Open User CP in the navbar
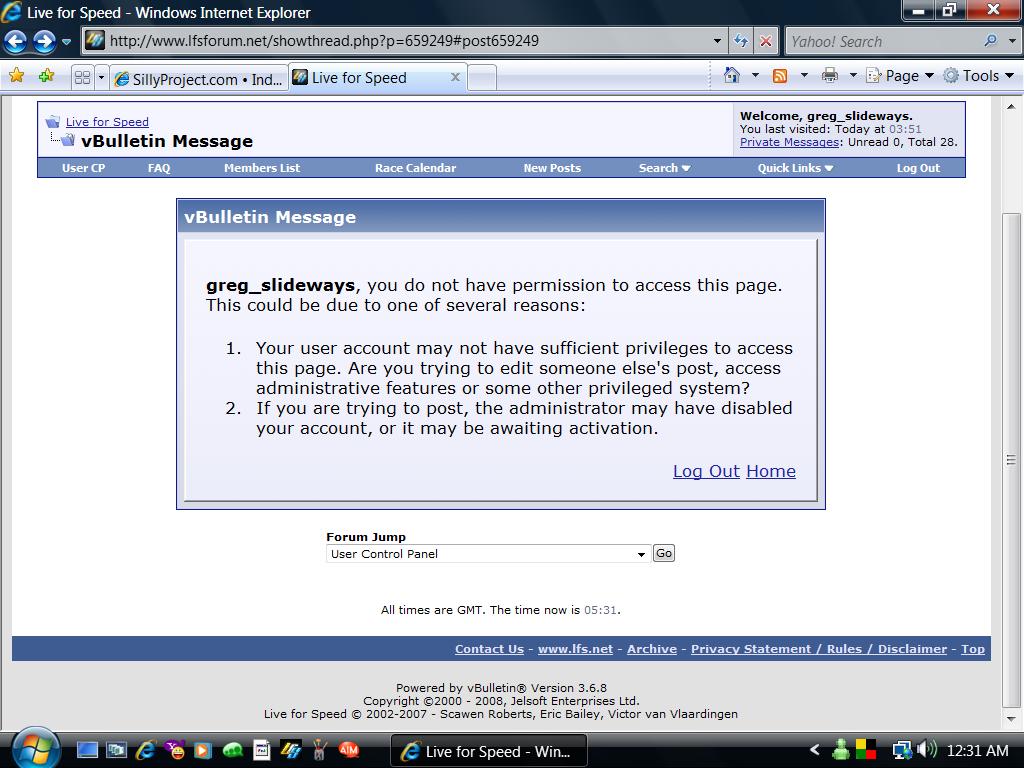Viewport: 1024px width, 768px height. coord(83,168)
